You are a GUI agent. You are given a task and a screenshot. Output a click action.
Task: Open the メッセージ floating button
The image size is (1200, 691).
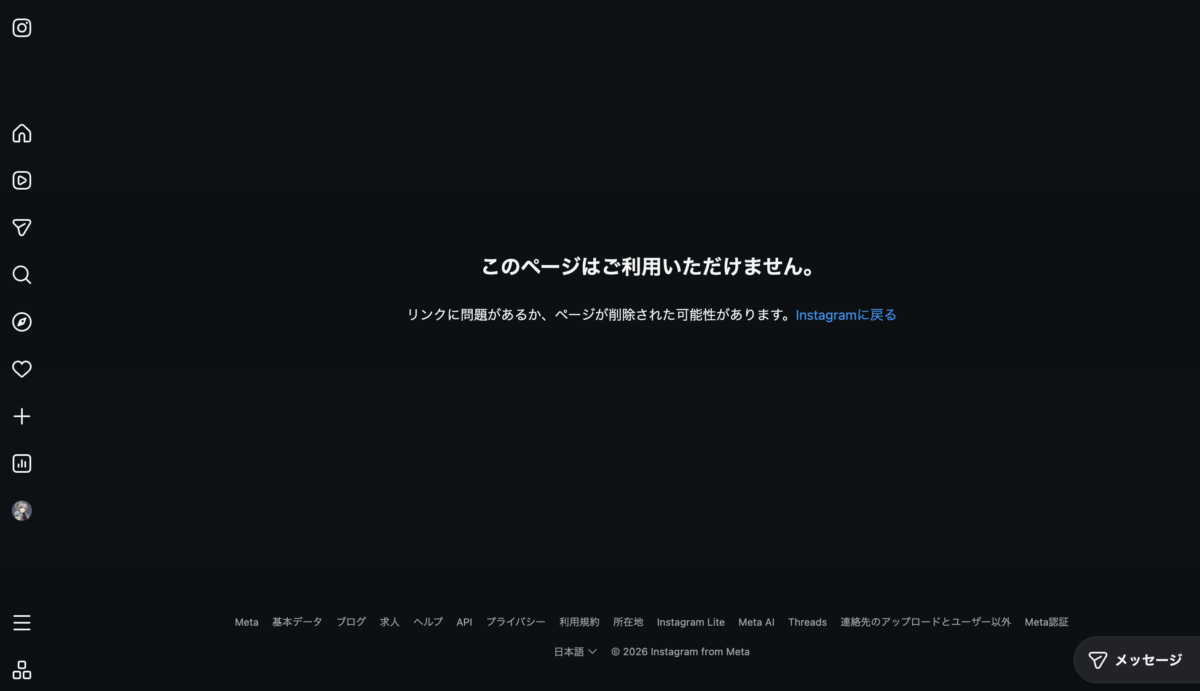(x=1135, y=660)
